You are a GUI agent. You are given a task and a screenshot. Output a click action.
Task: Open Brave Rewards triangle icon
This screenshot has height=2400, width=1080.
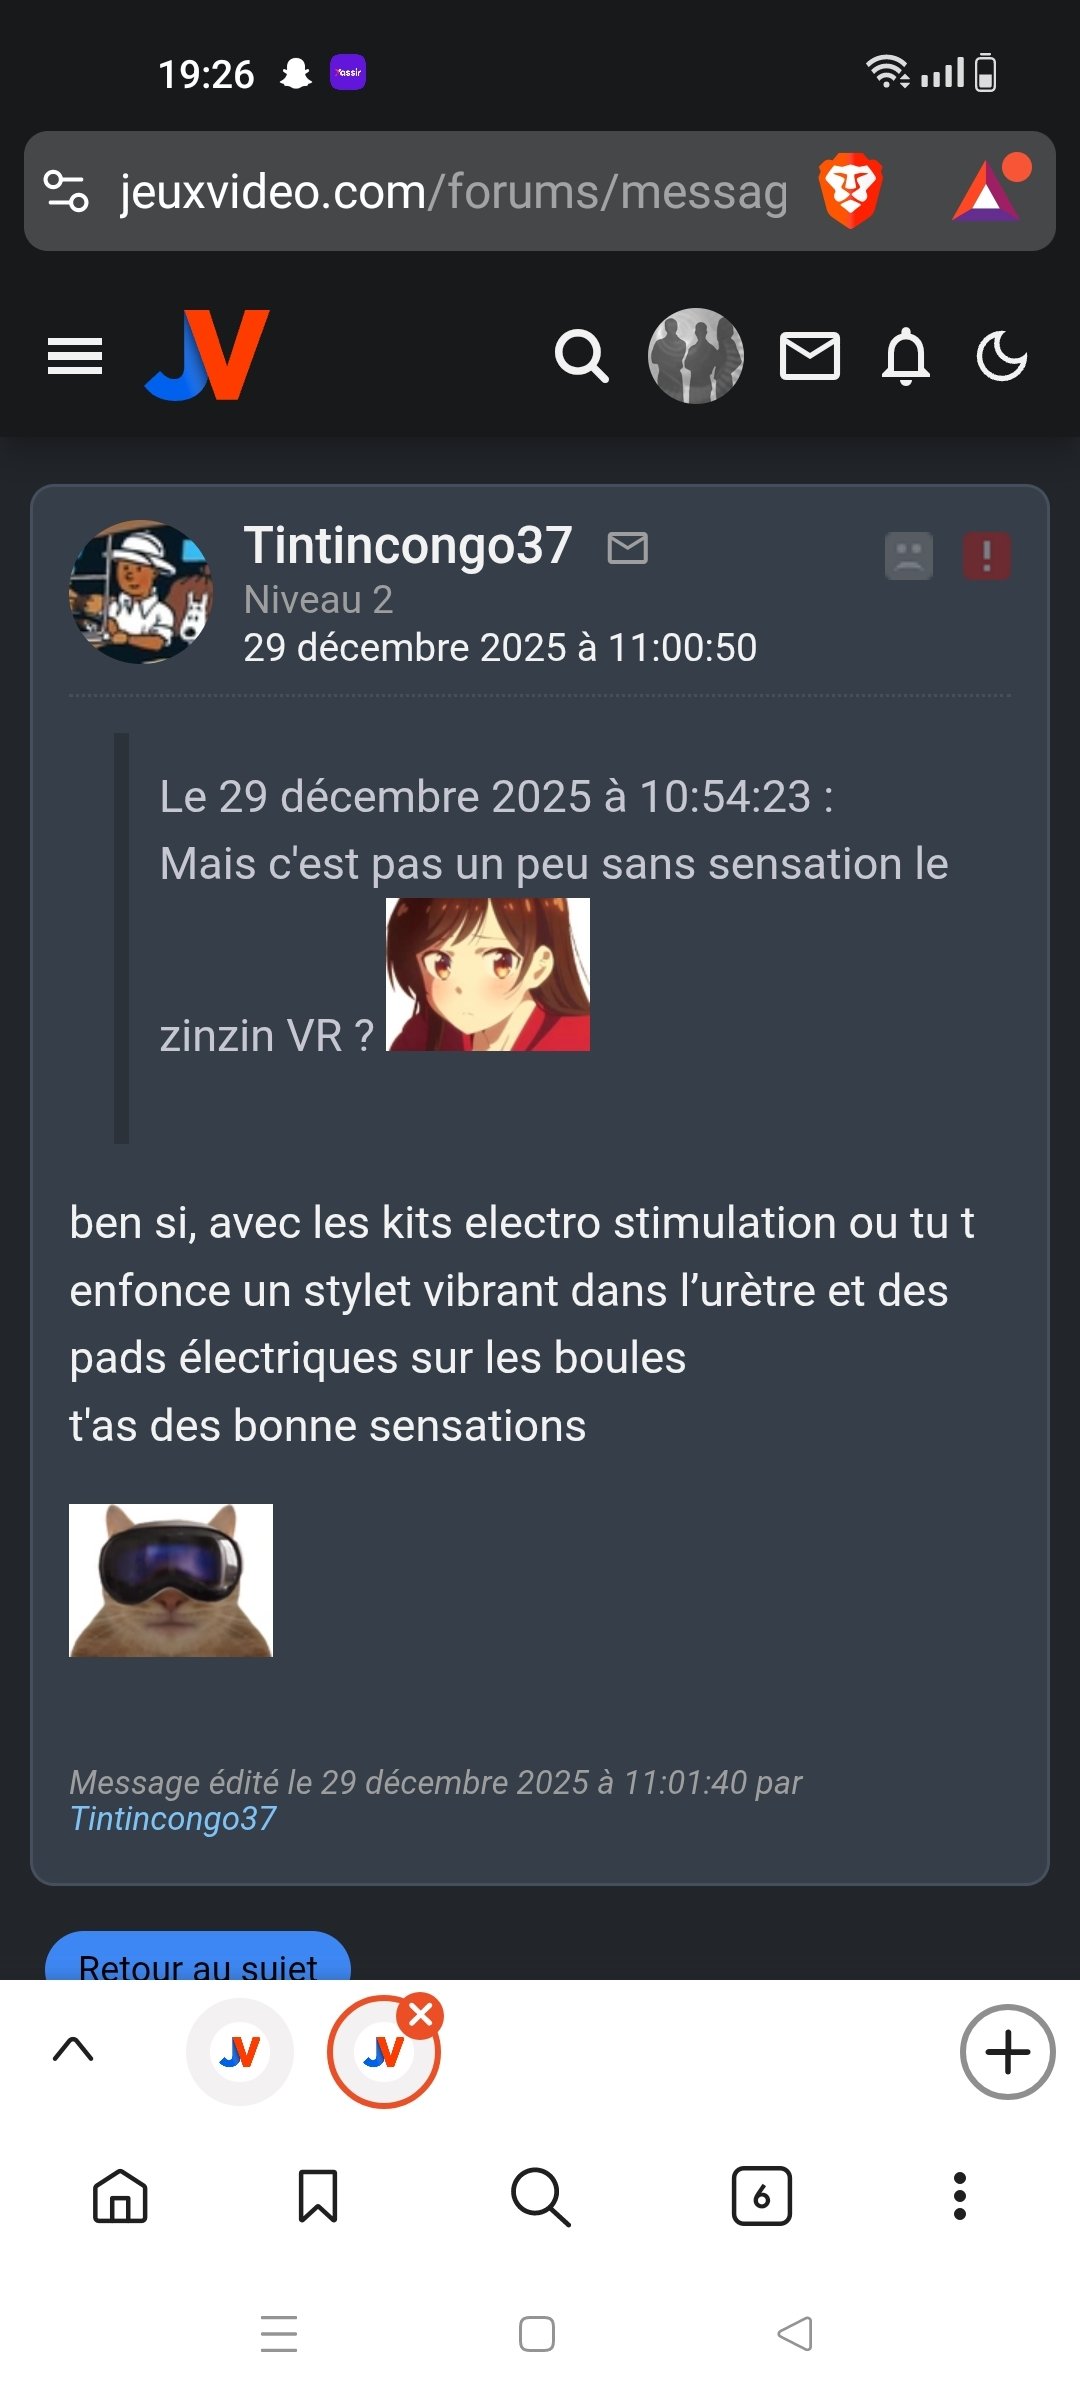(x=990, y=189)
